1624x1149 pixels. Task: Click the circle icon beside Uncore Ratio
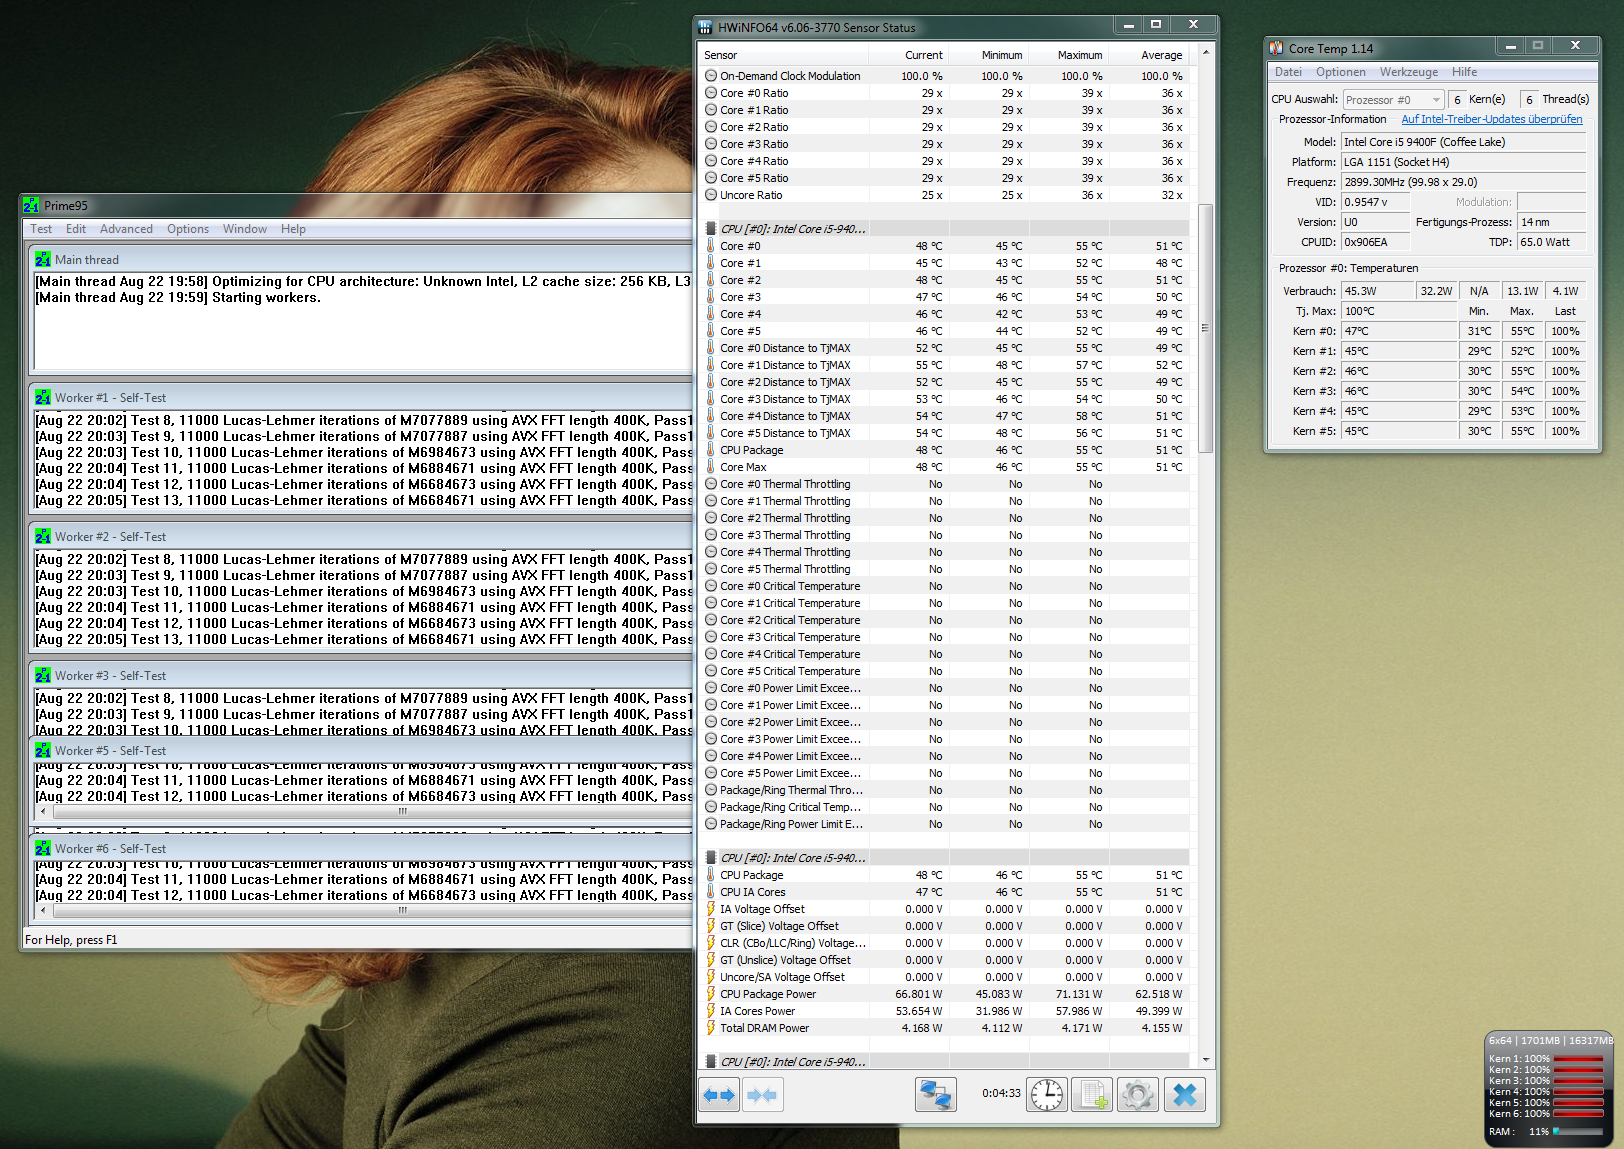click(711, 195)
